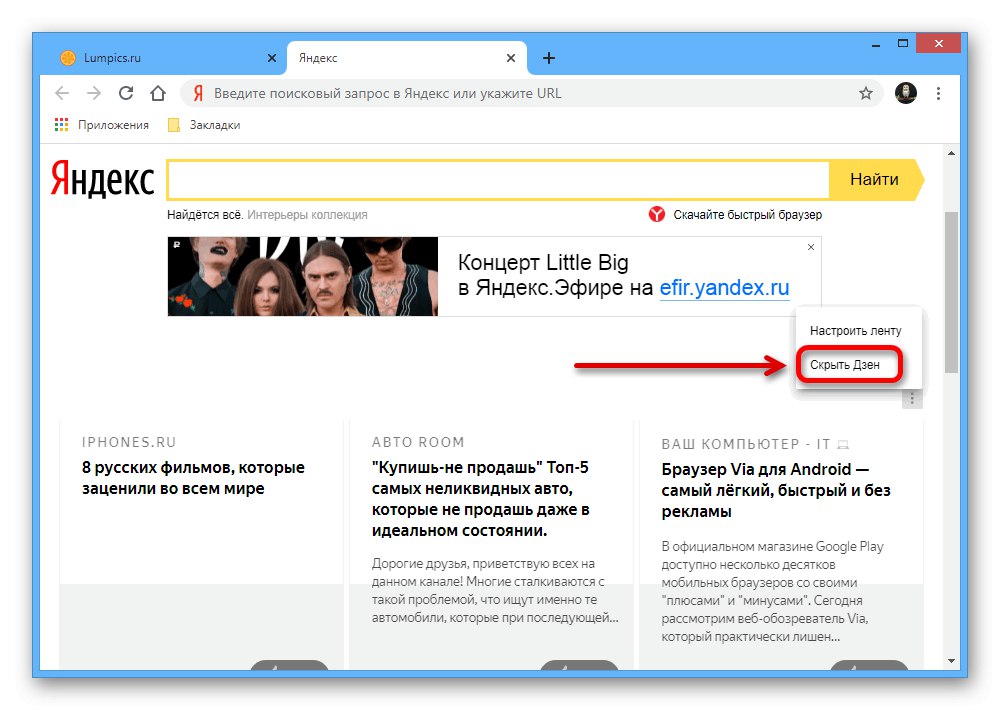Click text starting В официальном магазине Google Play

(772, 591)
